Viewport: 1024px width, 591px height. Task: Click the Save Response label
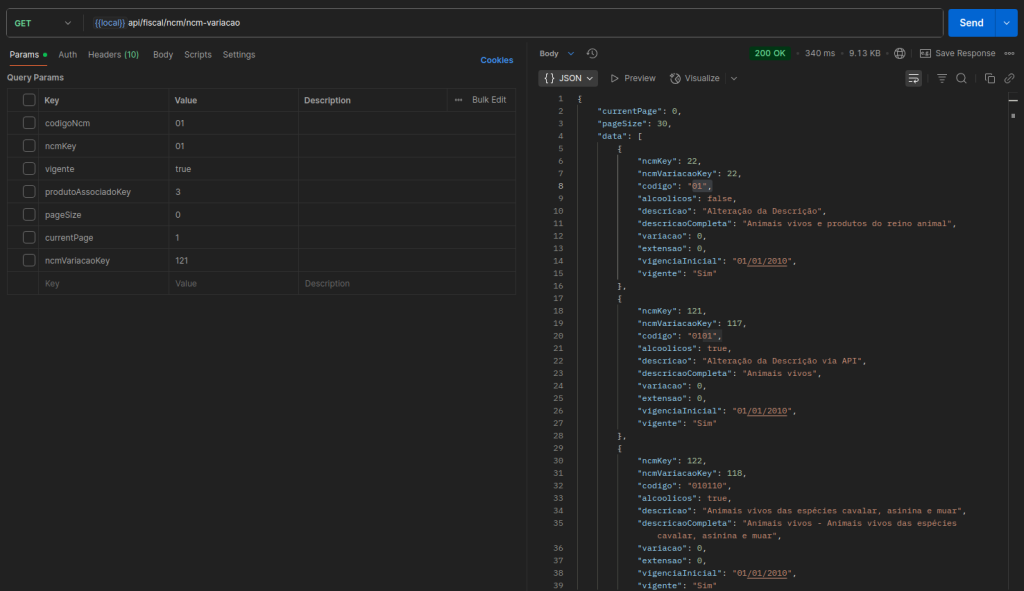click(x=965, y=54)
